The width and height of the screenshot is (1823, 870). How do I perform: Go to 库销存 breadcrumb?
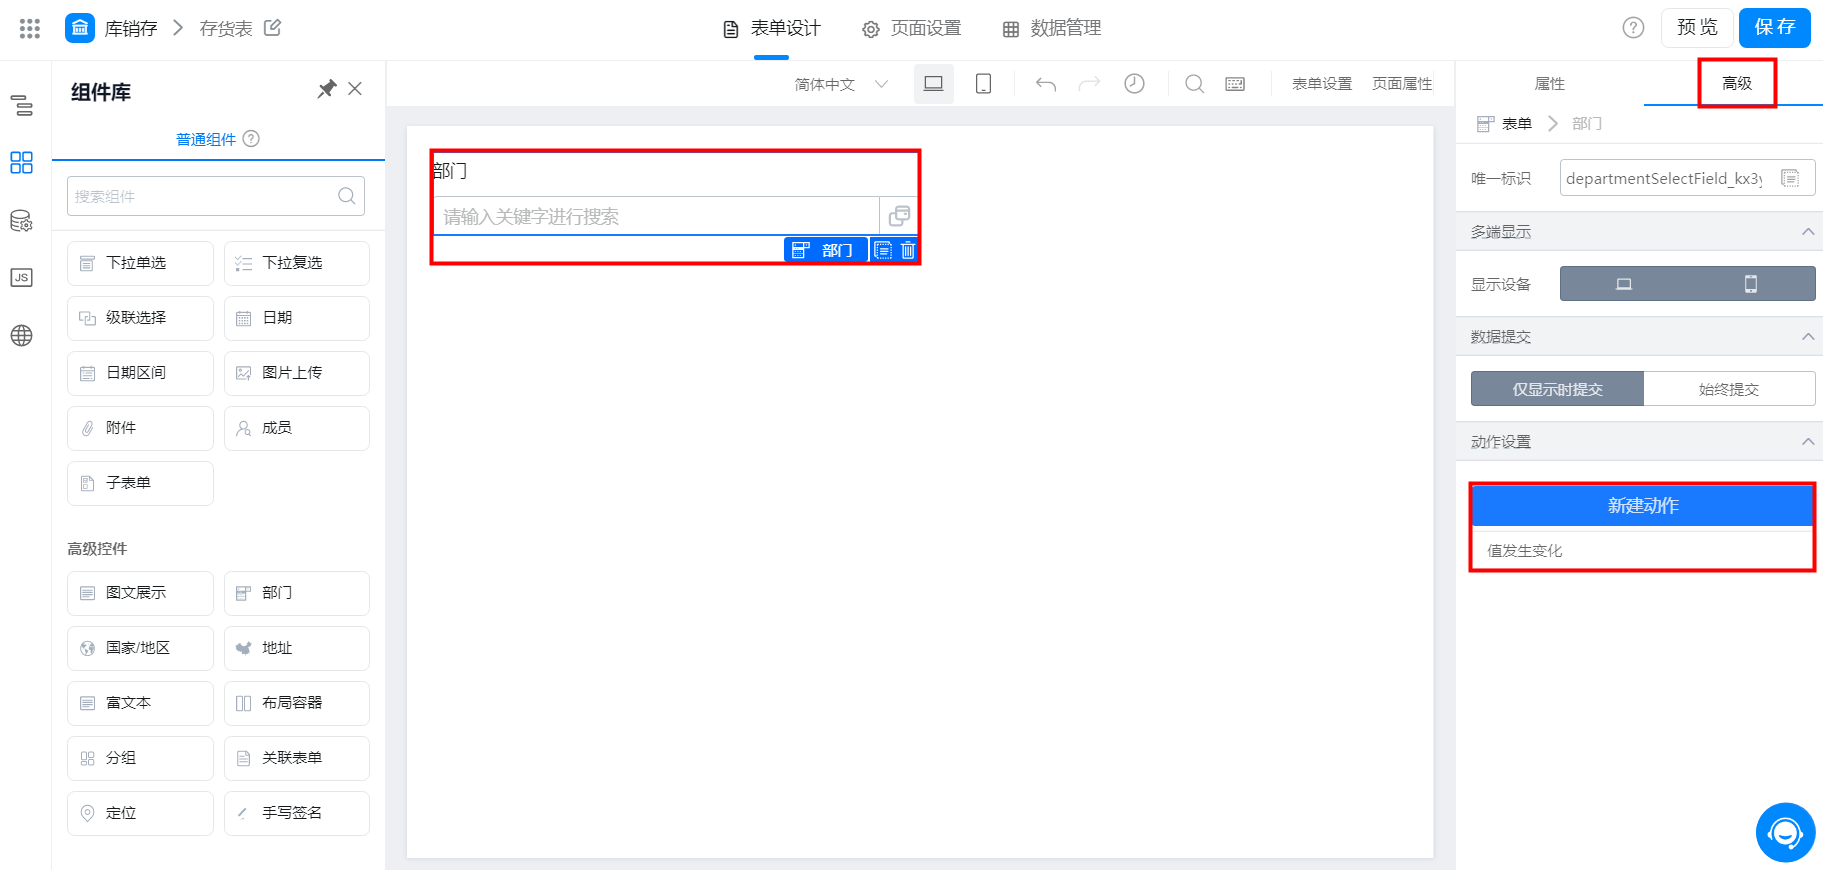(x=131, y=28)
